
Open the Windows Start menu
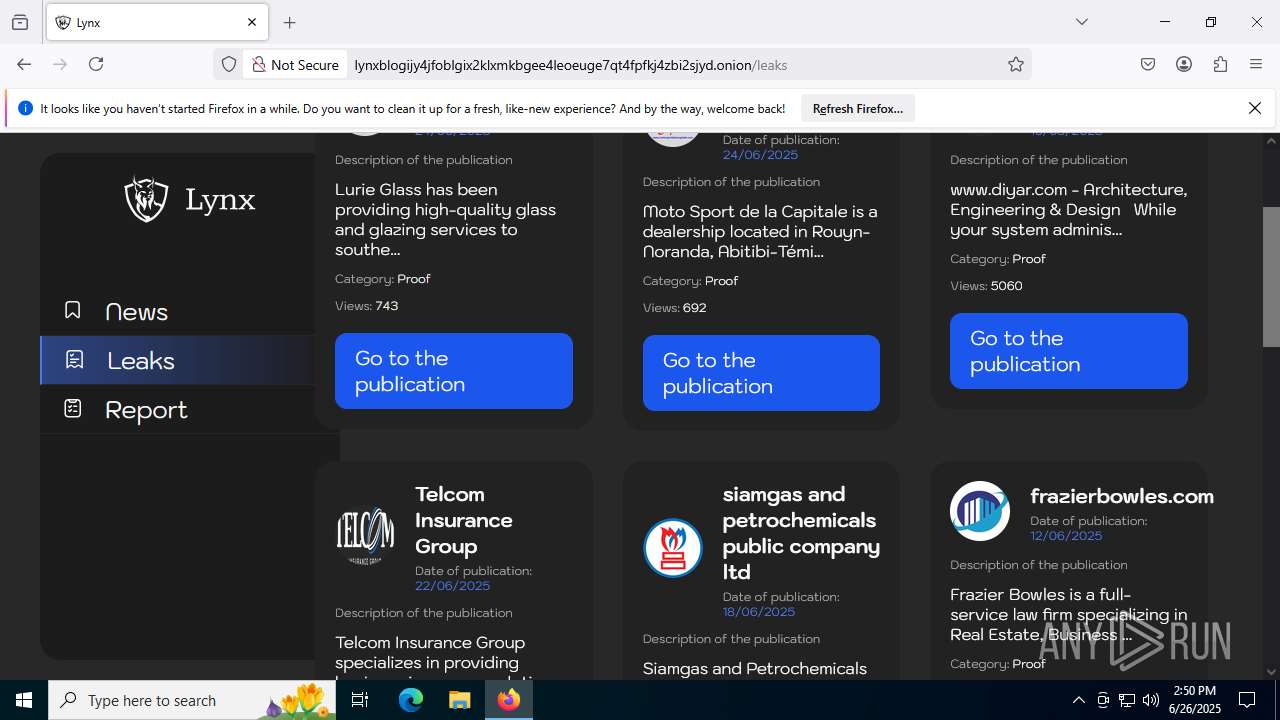[24, 700]
